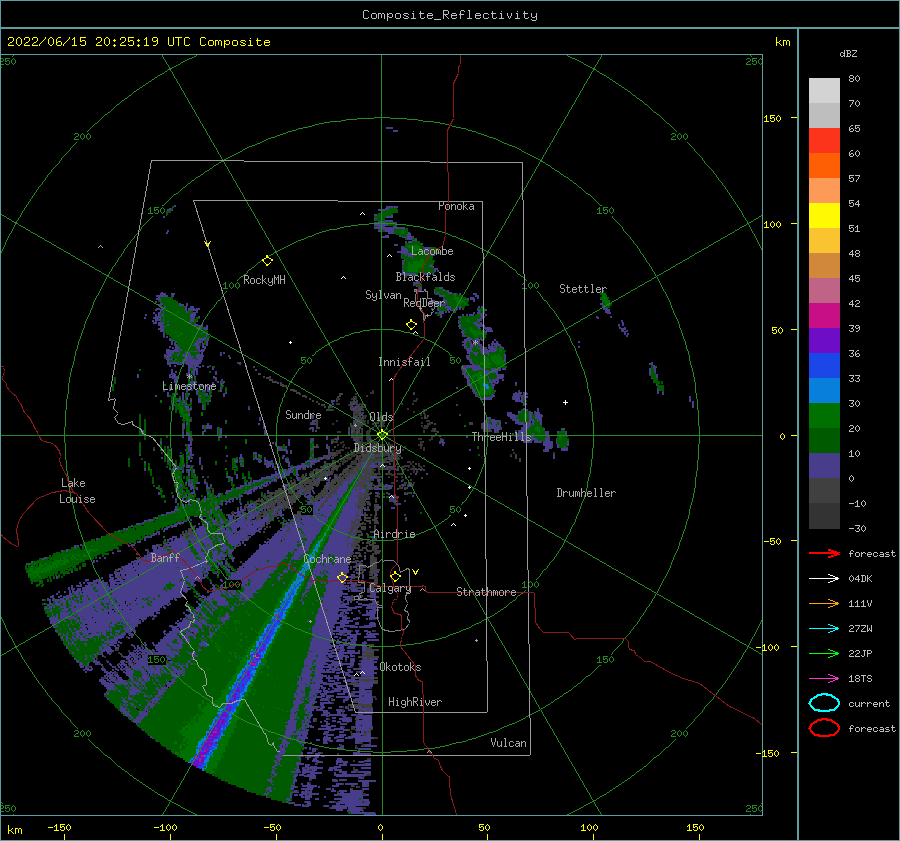Click the -150 tick on bottom axis
Image resolution: width=900 pixels, height=841 pixels.
click(59, 827)
